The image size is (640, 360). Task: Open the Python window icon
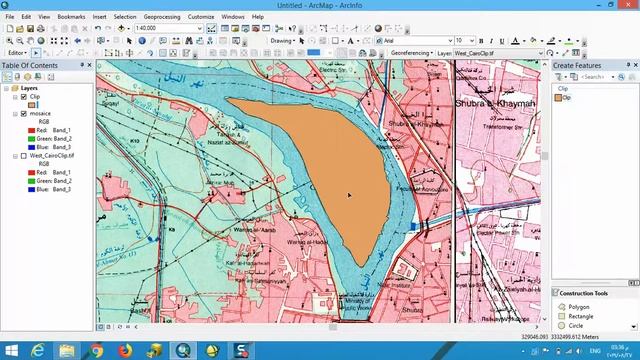pos(266,29)
